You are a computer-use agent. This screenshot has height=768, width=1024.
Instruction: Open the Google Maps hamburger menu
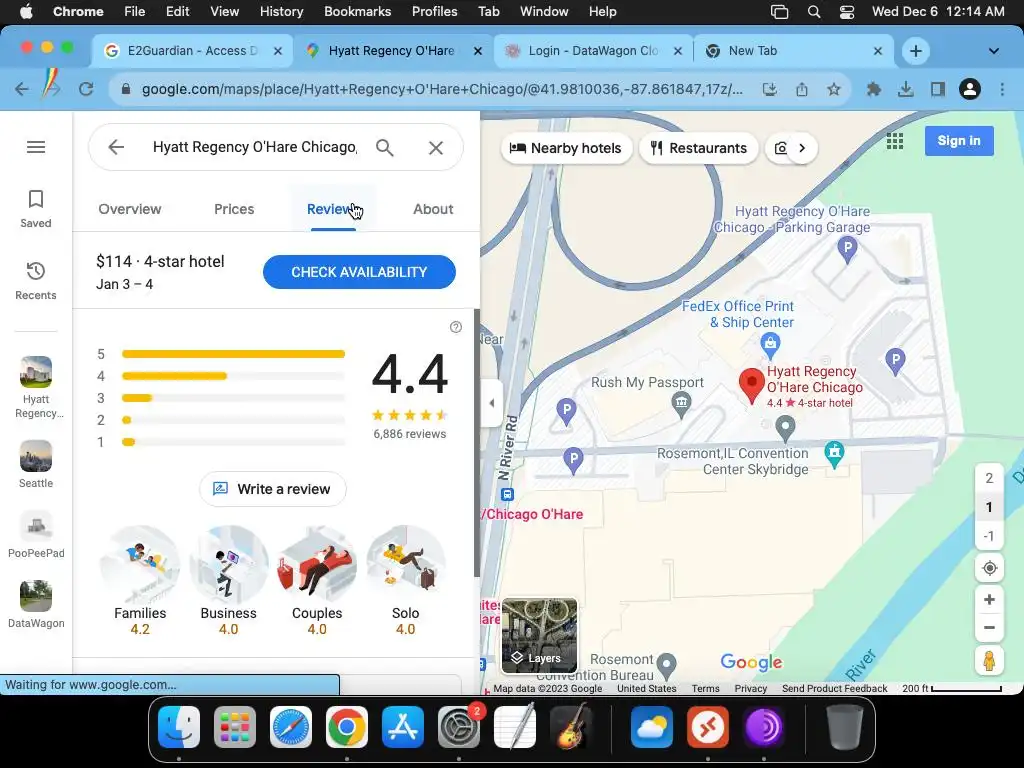pos(36,147)
